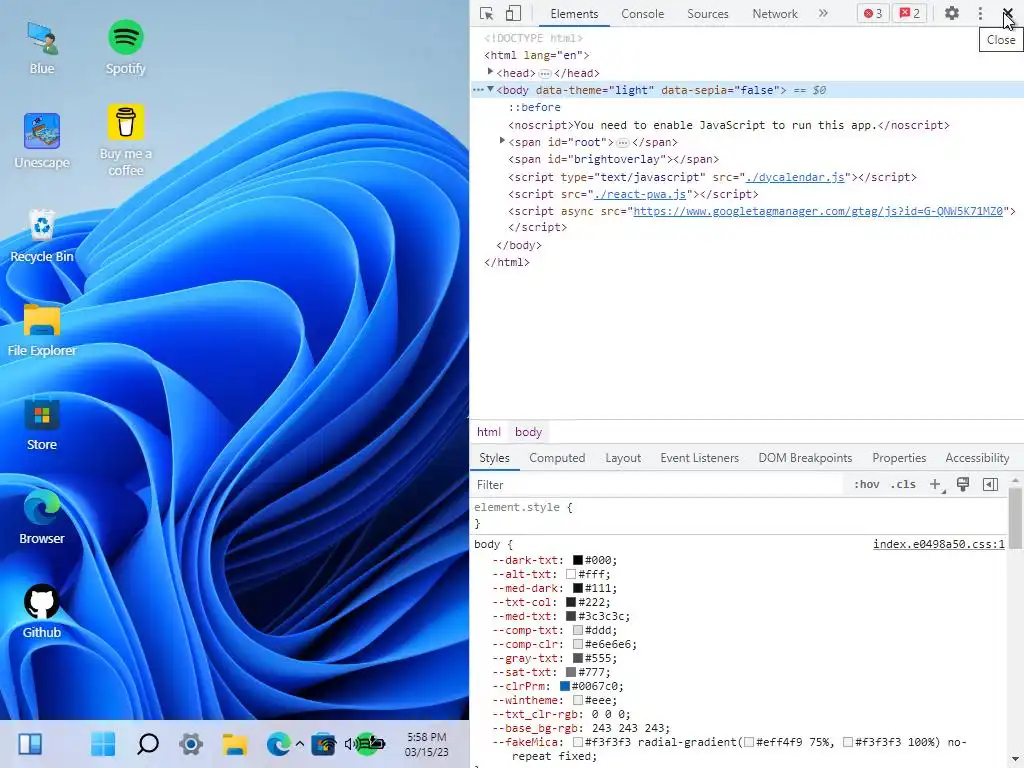
Task: Click the Windows Start button
Action: 103,744
